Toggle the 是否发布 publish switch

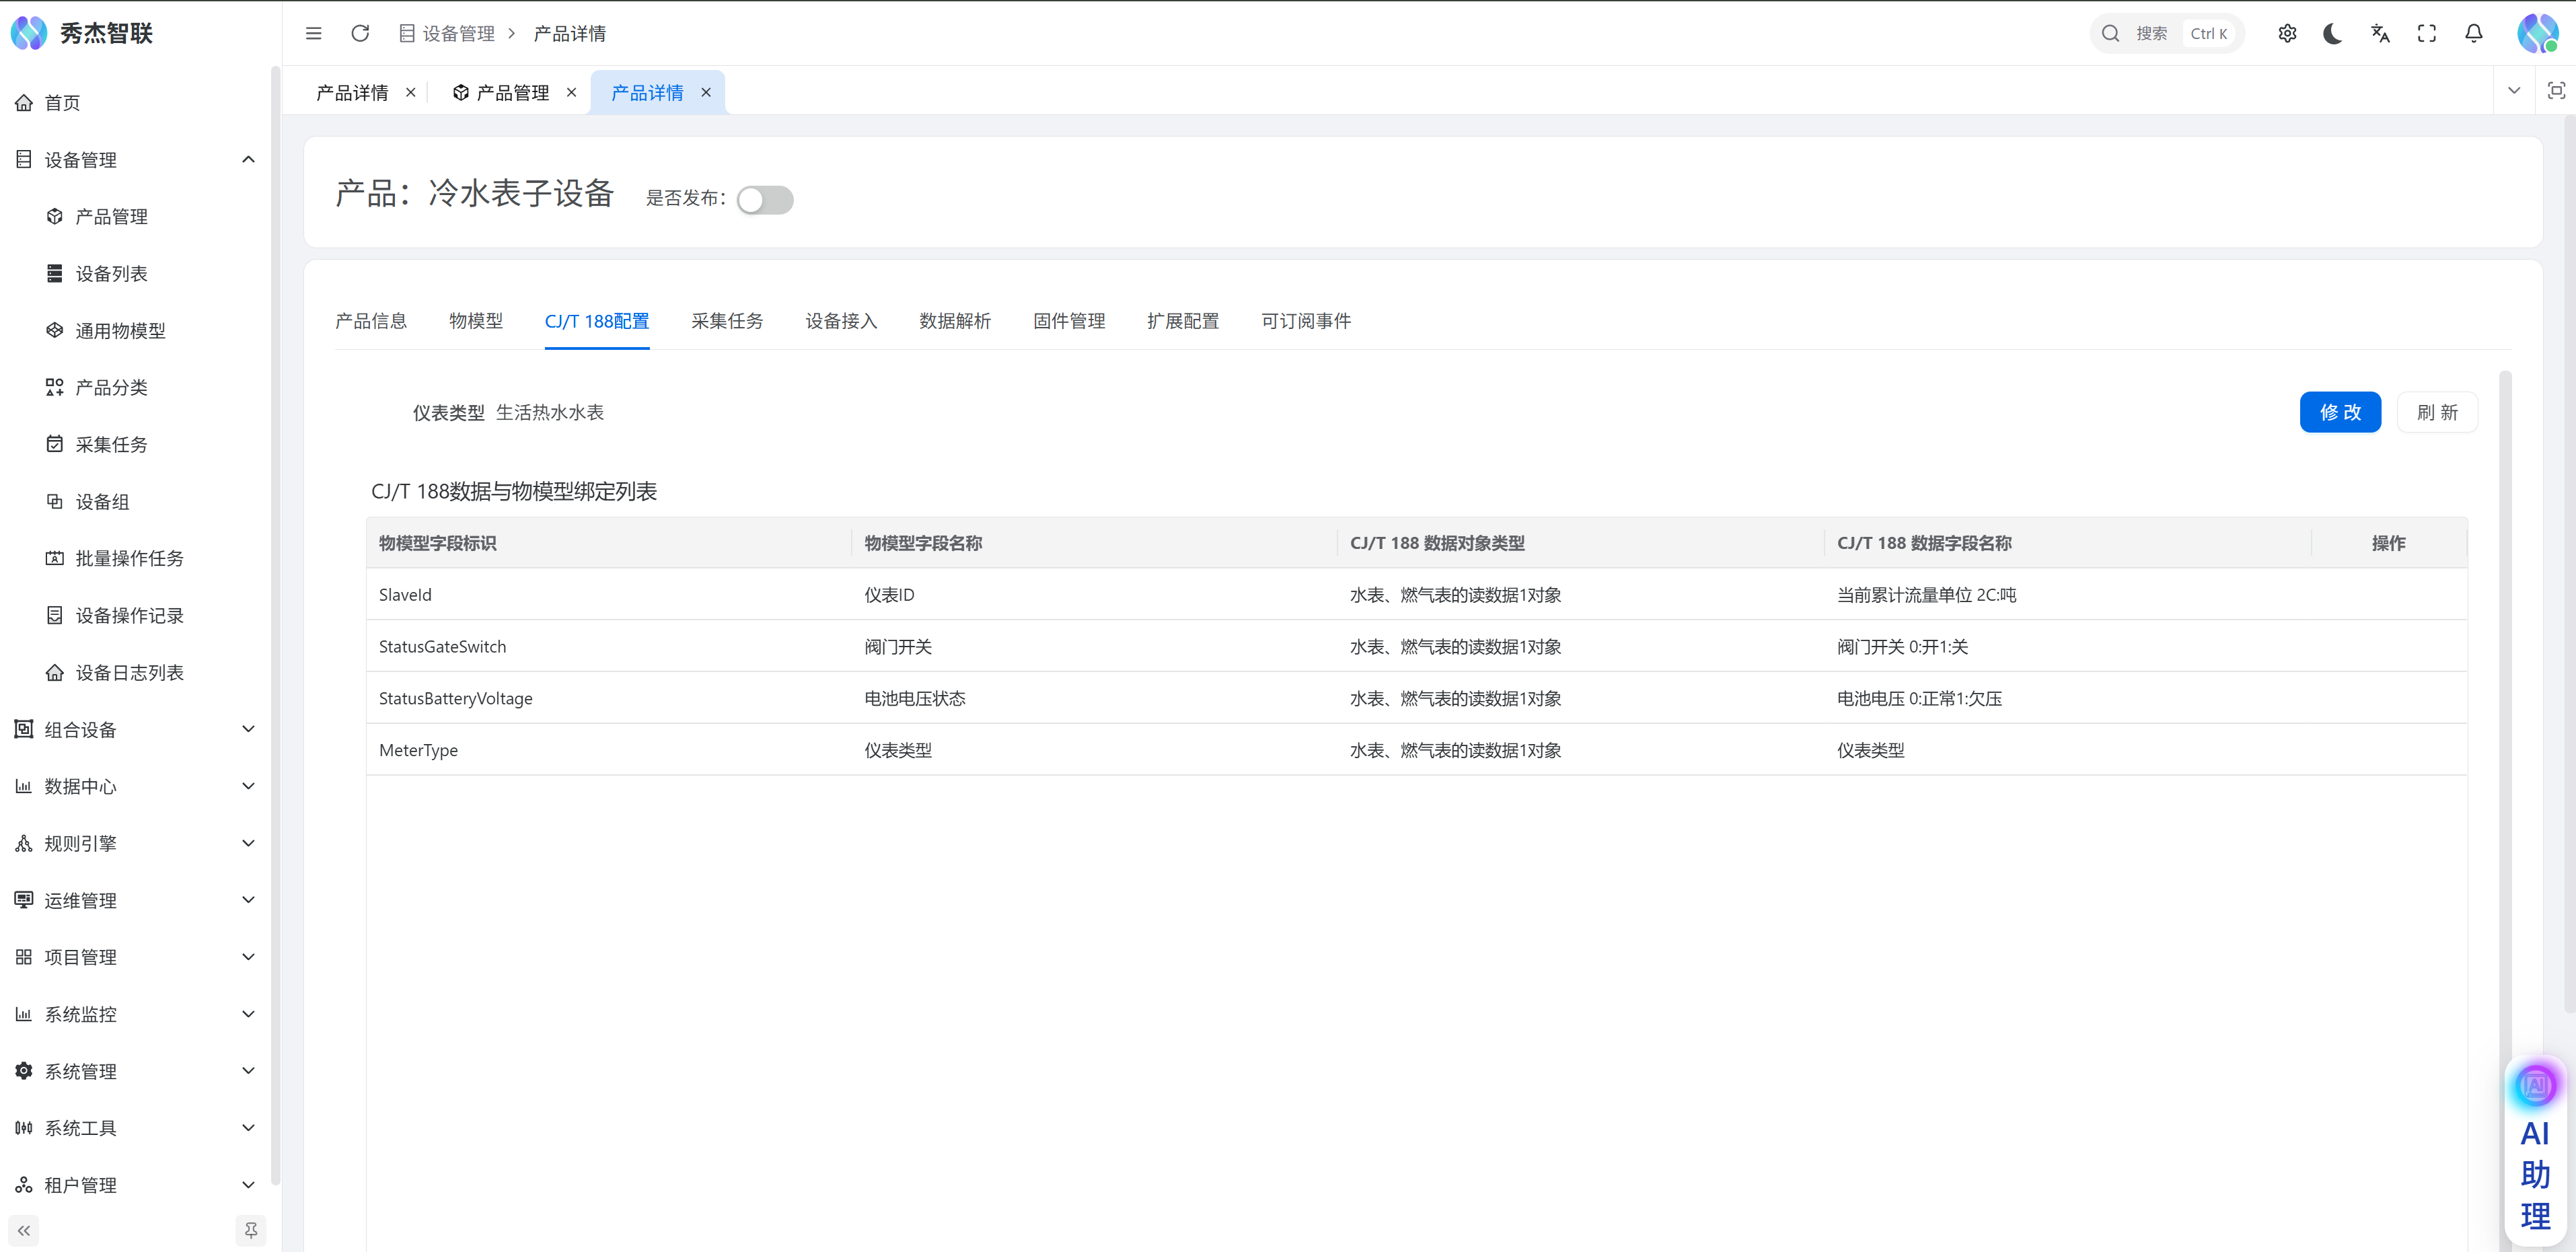[765, 199]
